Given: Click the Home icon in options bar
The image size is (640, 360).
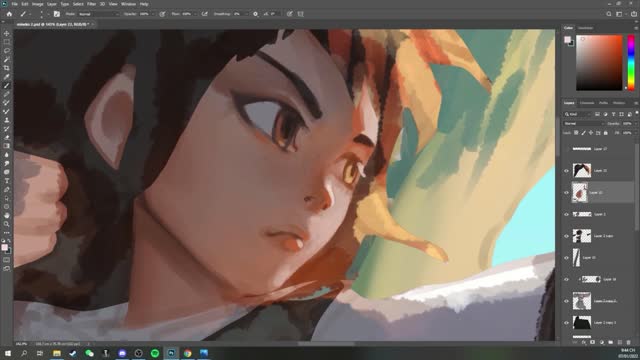Looking at the screenshot, I should point(9,14).
